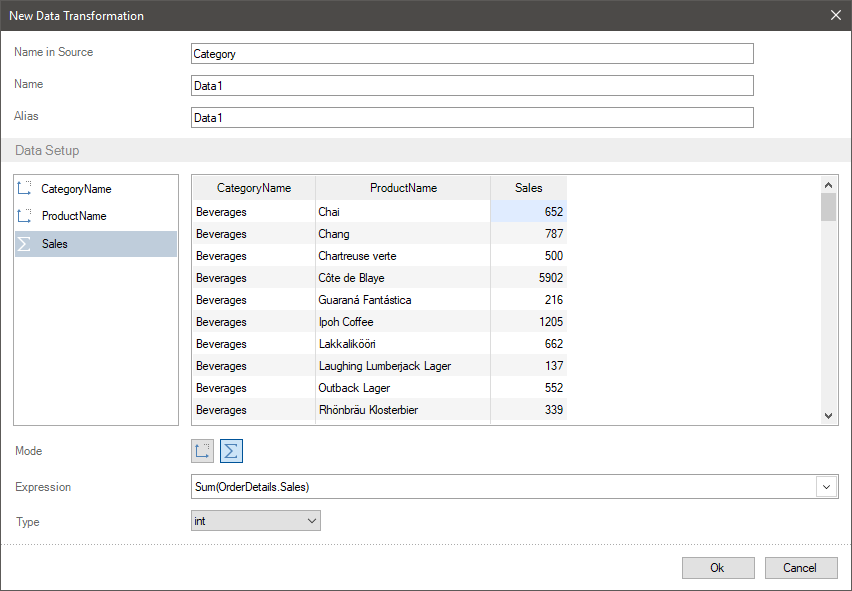Click the Sales column header
The height and width of the screenshot is (591, 852).
tap(528, 188)
